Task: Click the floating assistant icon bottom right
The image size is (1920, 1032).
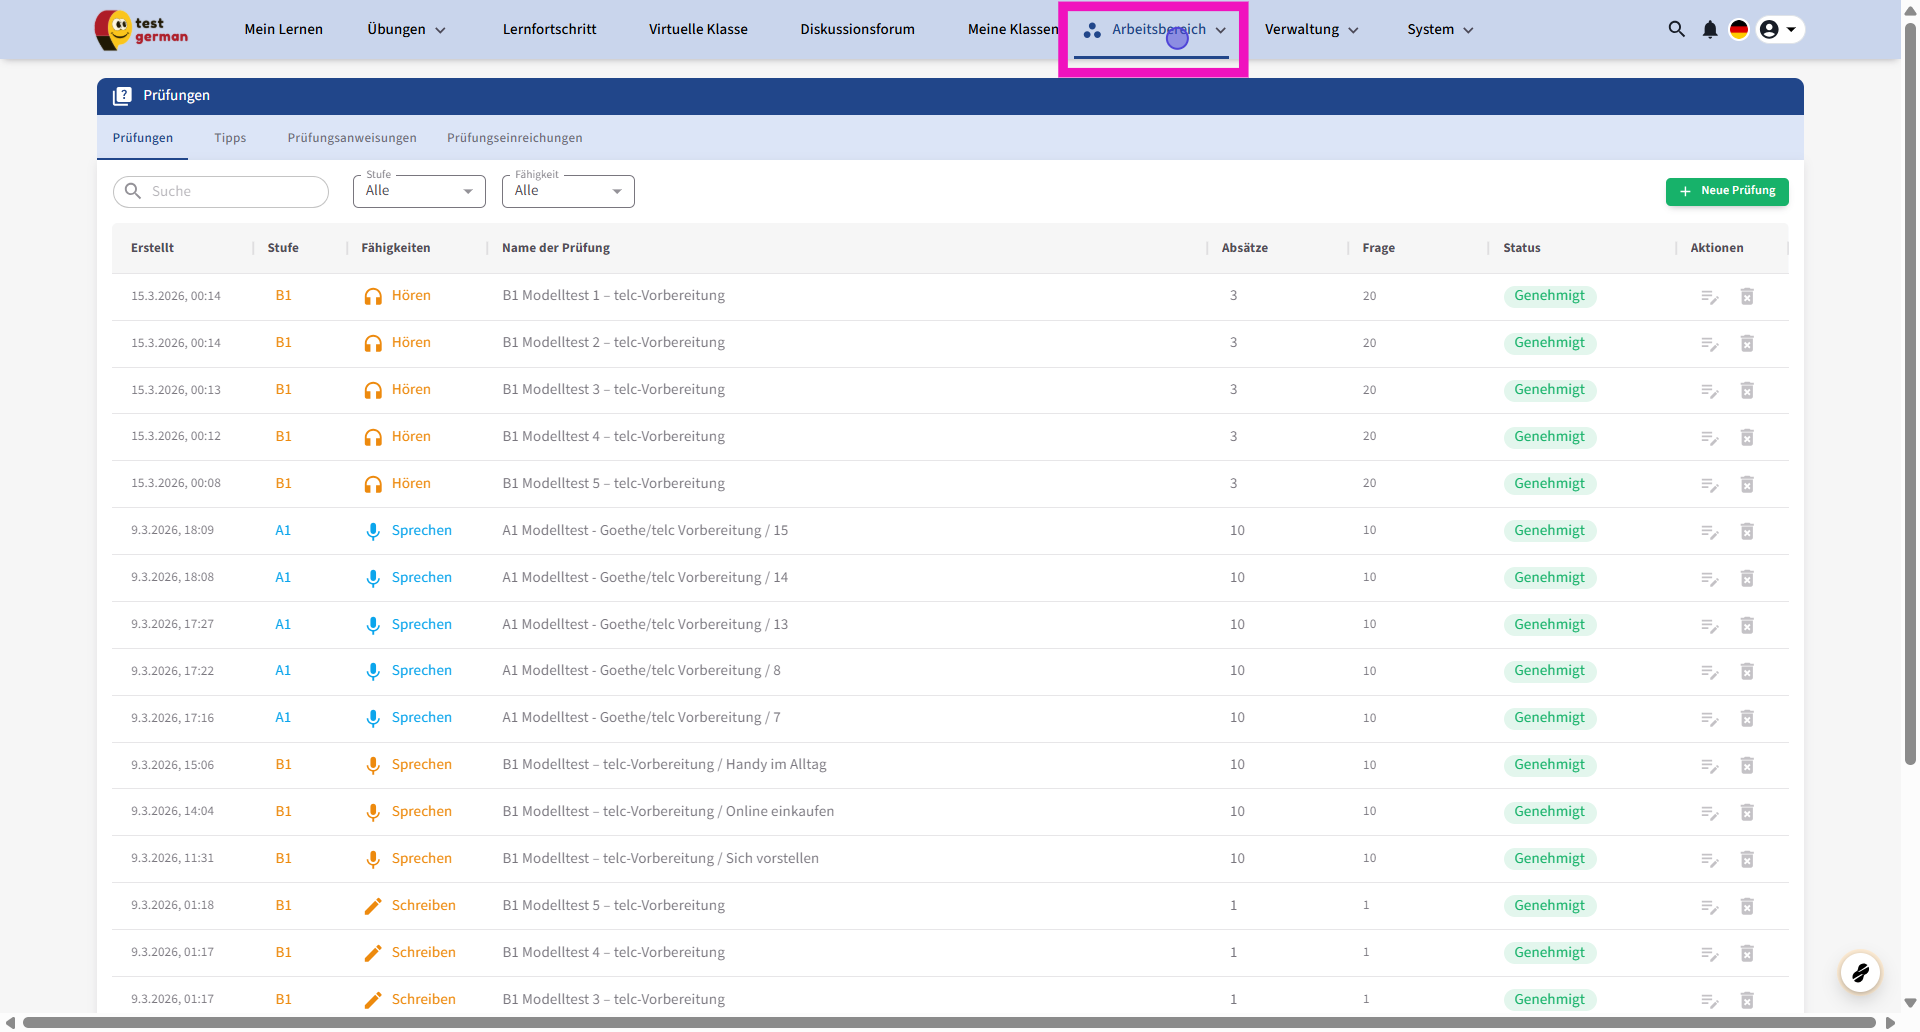Action: (x=1860, y=972)
